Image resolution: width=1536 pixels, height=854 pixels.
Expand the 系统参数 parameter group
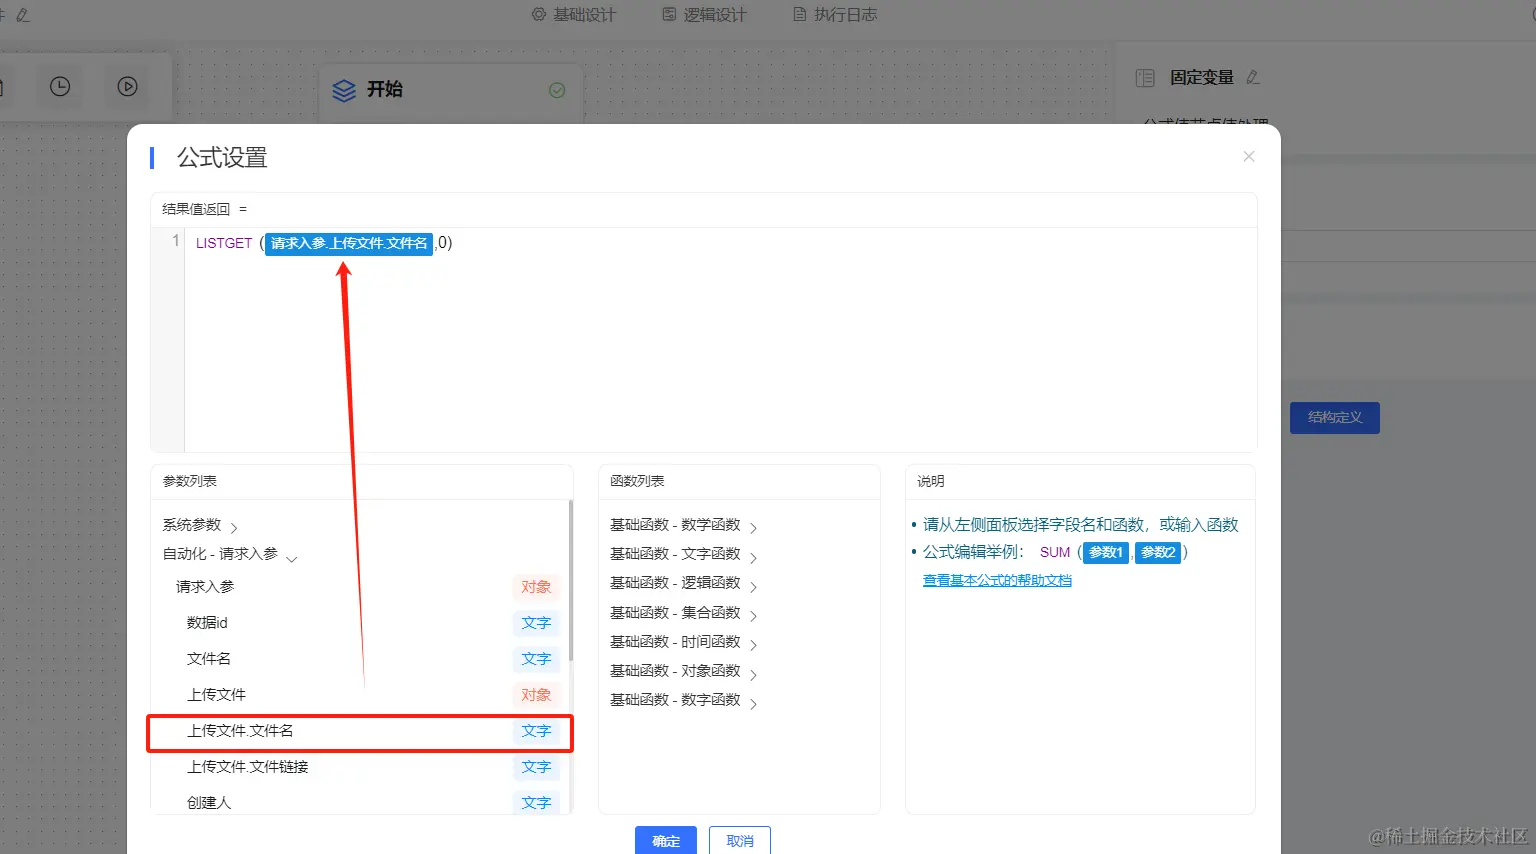pos(200,525)
